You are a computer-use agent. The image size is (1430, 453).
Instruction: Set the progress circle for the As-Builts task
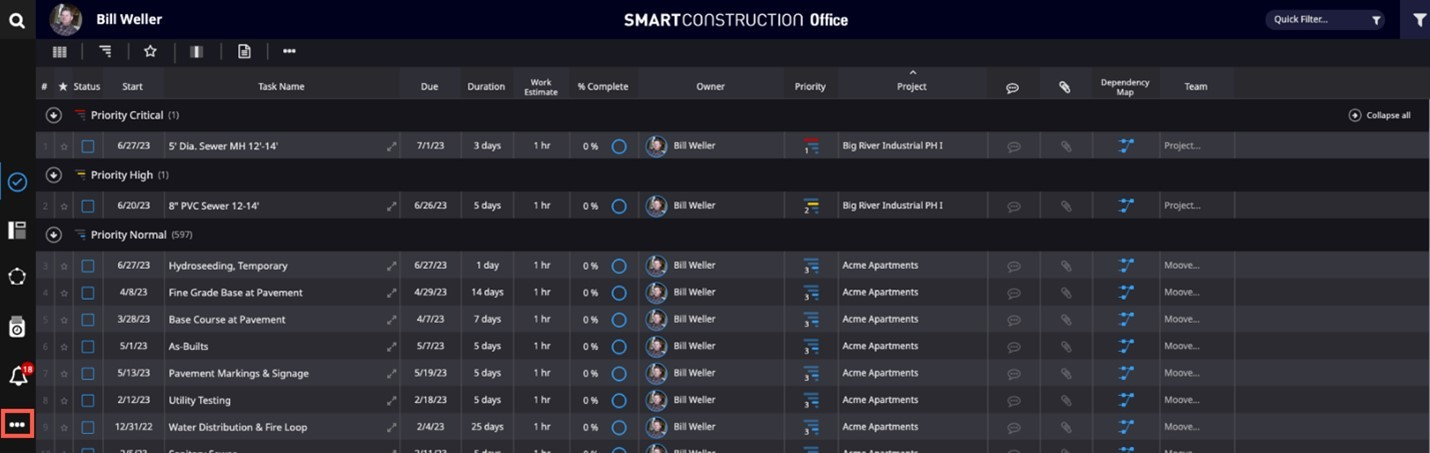tap(619, 346)
